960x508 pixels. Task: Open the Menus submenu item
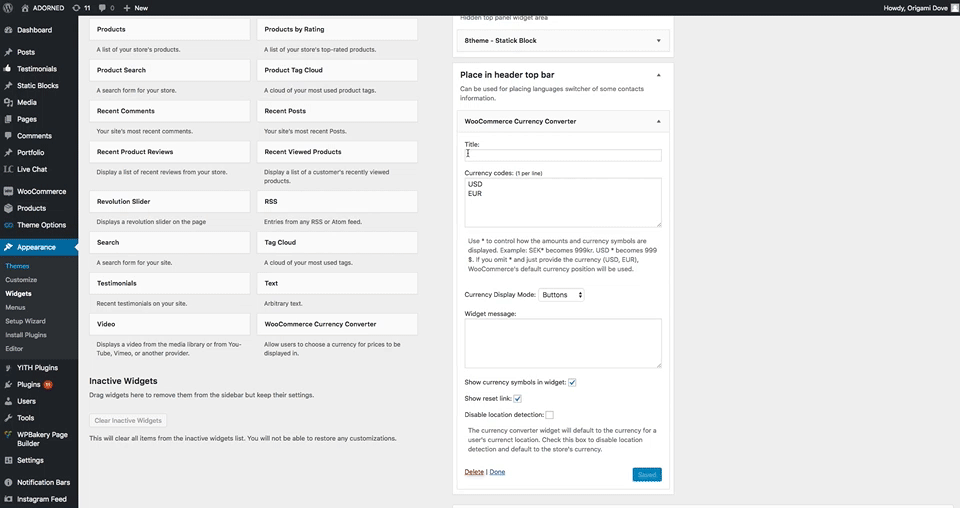[15, 307]
